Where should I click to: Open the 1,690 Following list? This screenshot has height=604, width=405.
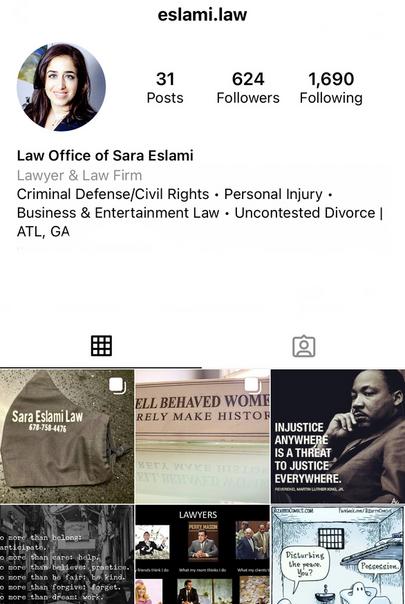click(x=331, y=88)
